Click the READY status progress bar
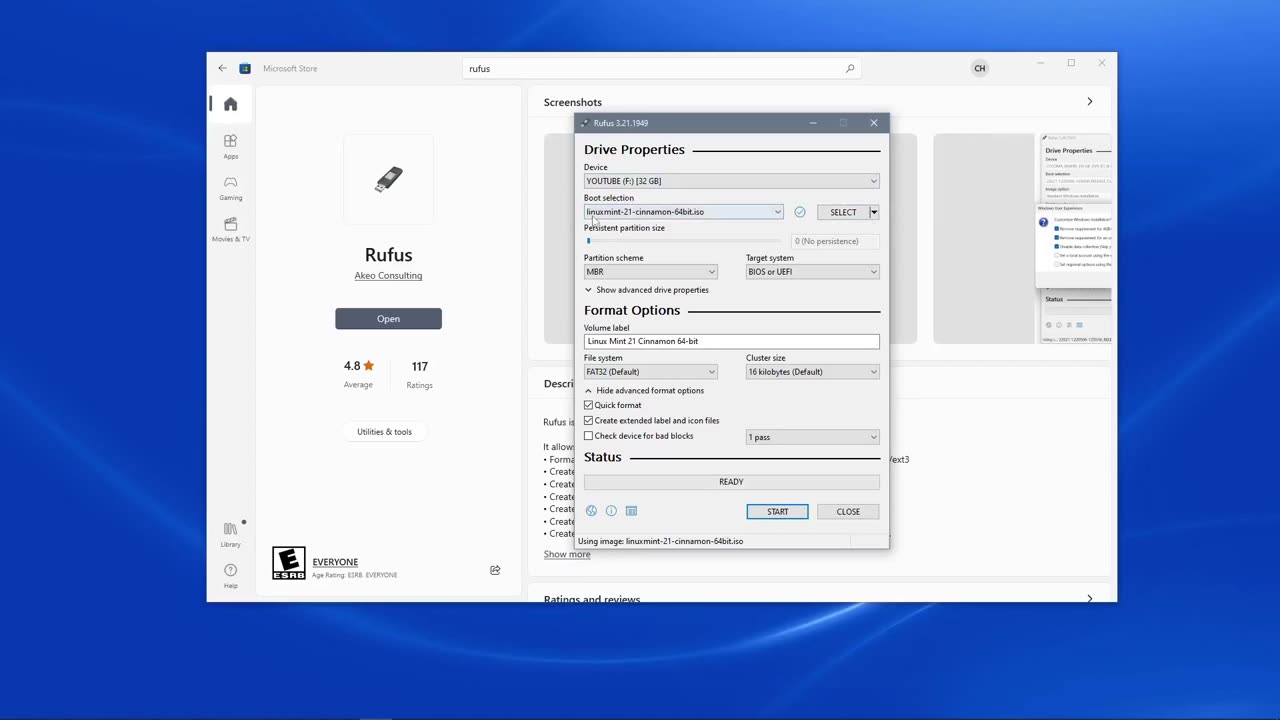The height and width of the screenshot is (720, 1280). tap(731, 482)
